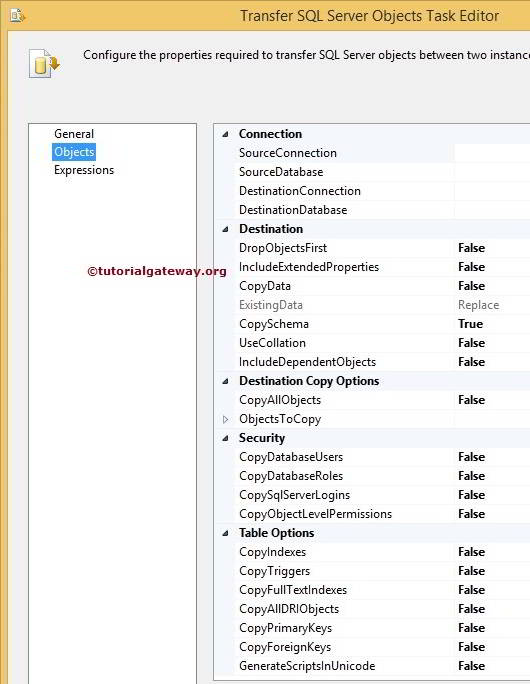Select the IncludeDependentObjects False value
The image size is (530, 684).
(x=472, y=362)
